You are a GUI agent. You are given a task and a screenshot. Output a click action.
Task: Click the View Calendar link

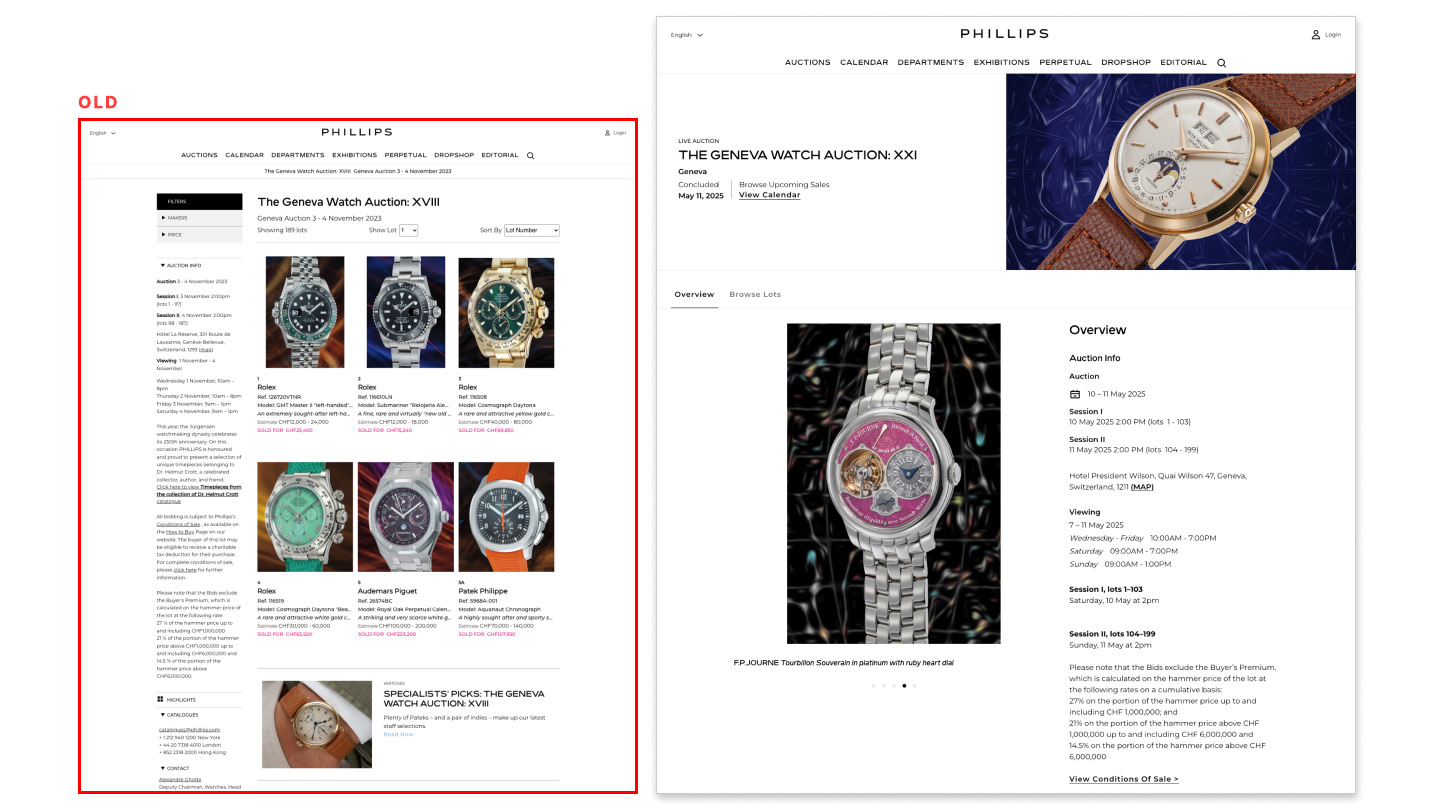point(769,195)
